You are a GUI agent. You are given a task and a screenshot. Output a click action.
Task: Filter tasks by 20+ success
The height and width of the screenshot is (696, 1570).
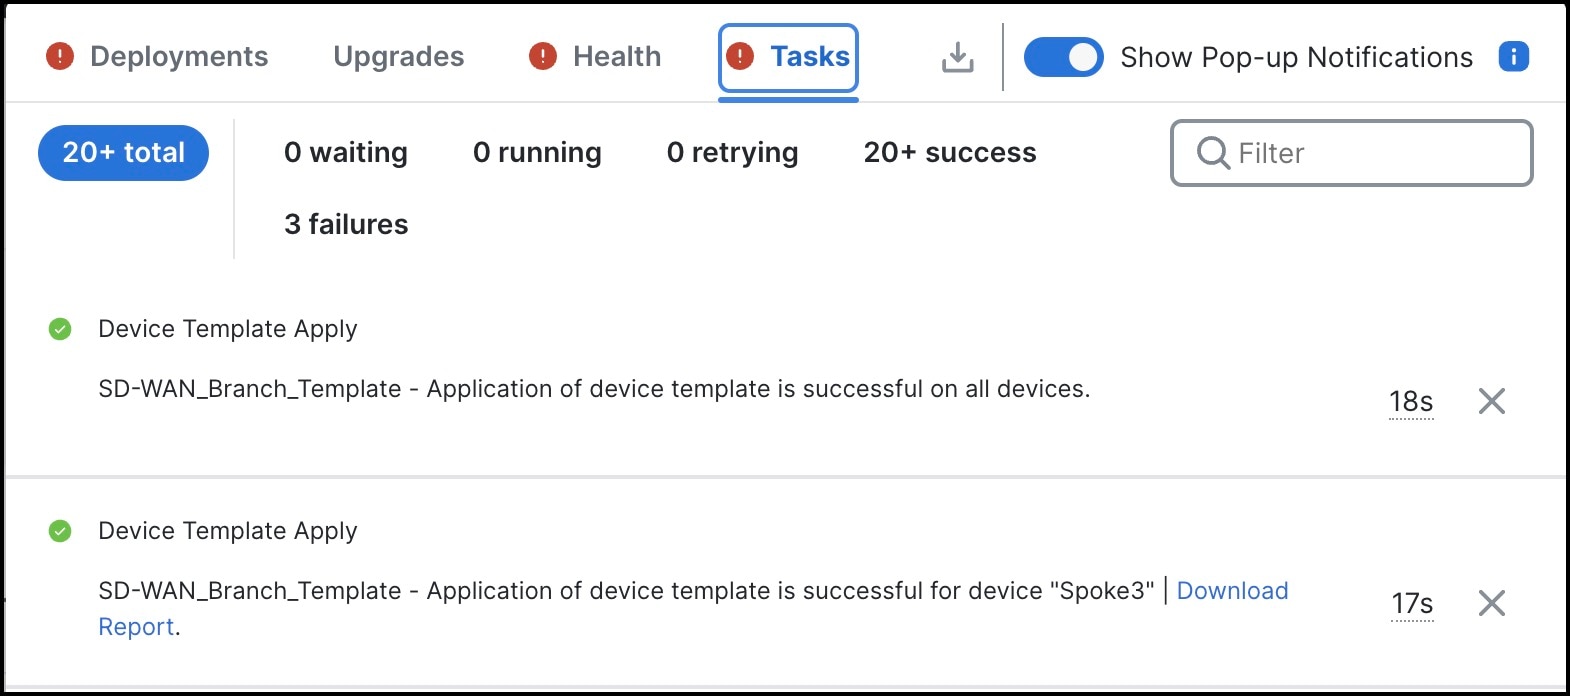click(948, 152)
